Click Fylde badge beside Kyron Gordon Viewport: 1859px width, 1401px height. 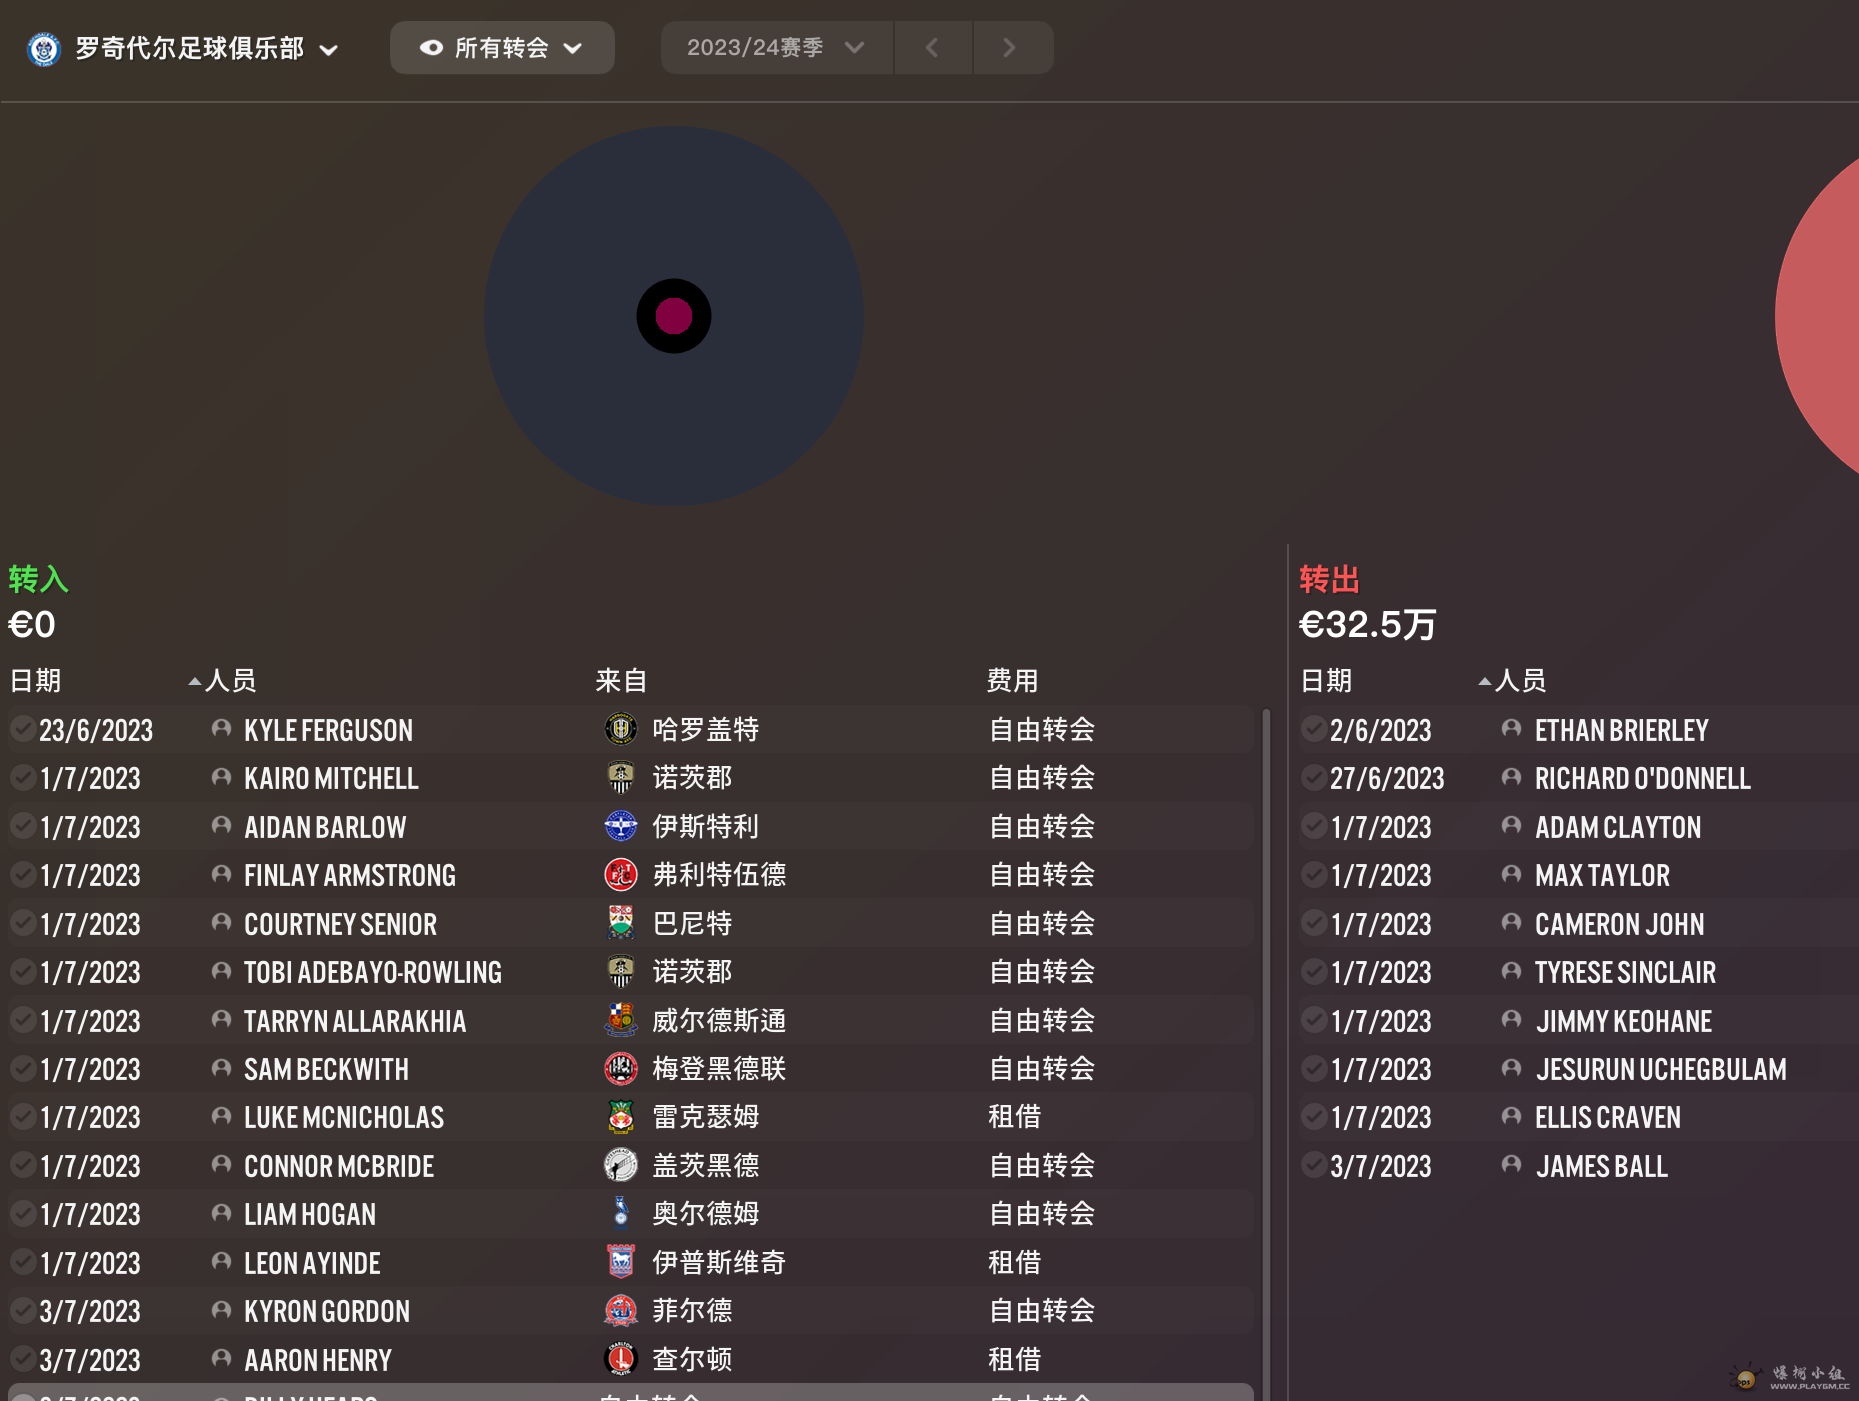click(x=621, y=1310)
